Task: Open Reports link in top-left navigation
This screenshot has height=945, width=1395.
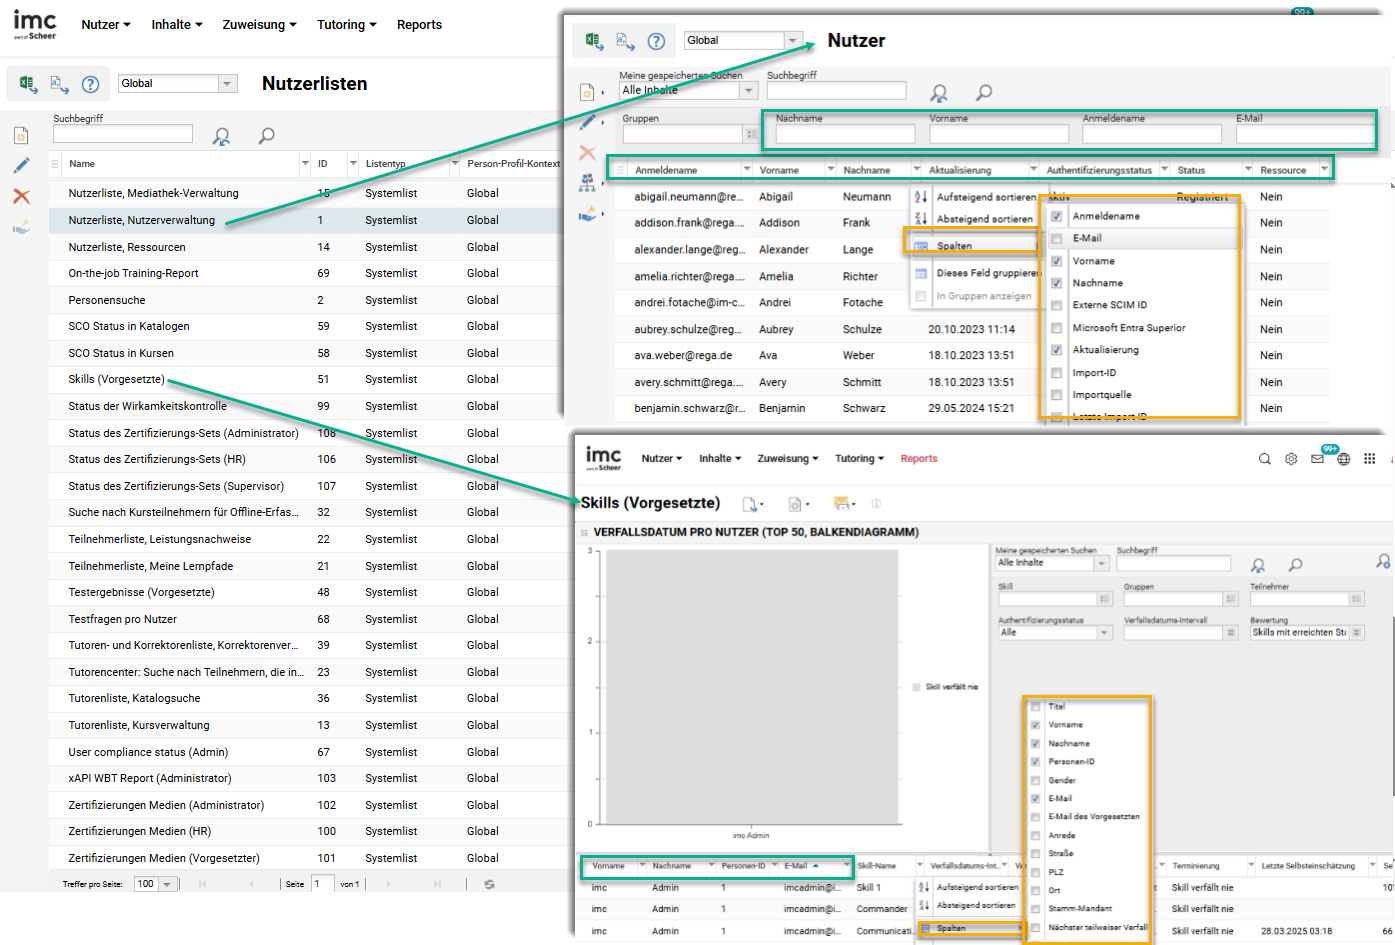Action: click(419, 25)
